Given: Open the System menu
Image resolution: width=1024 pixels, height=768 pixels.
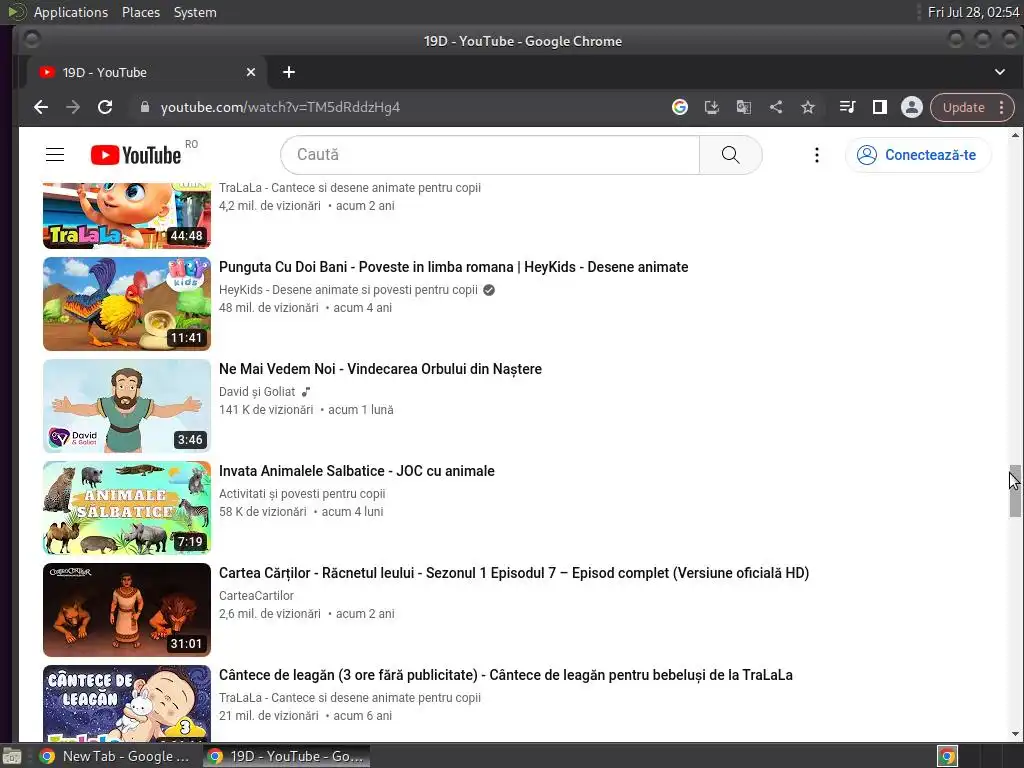Looking at the screenshot, I should pyautogui.click(x=195, y=12).
